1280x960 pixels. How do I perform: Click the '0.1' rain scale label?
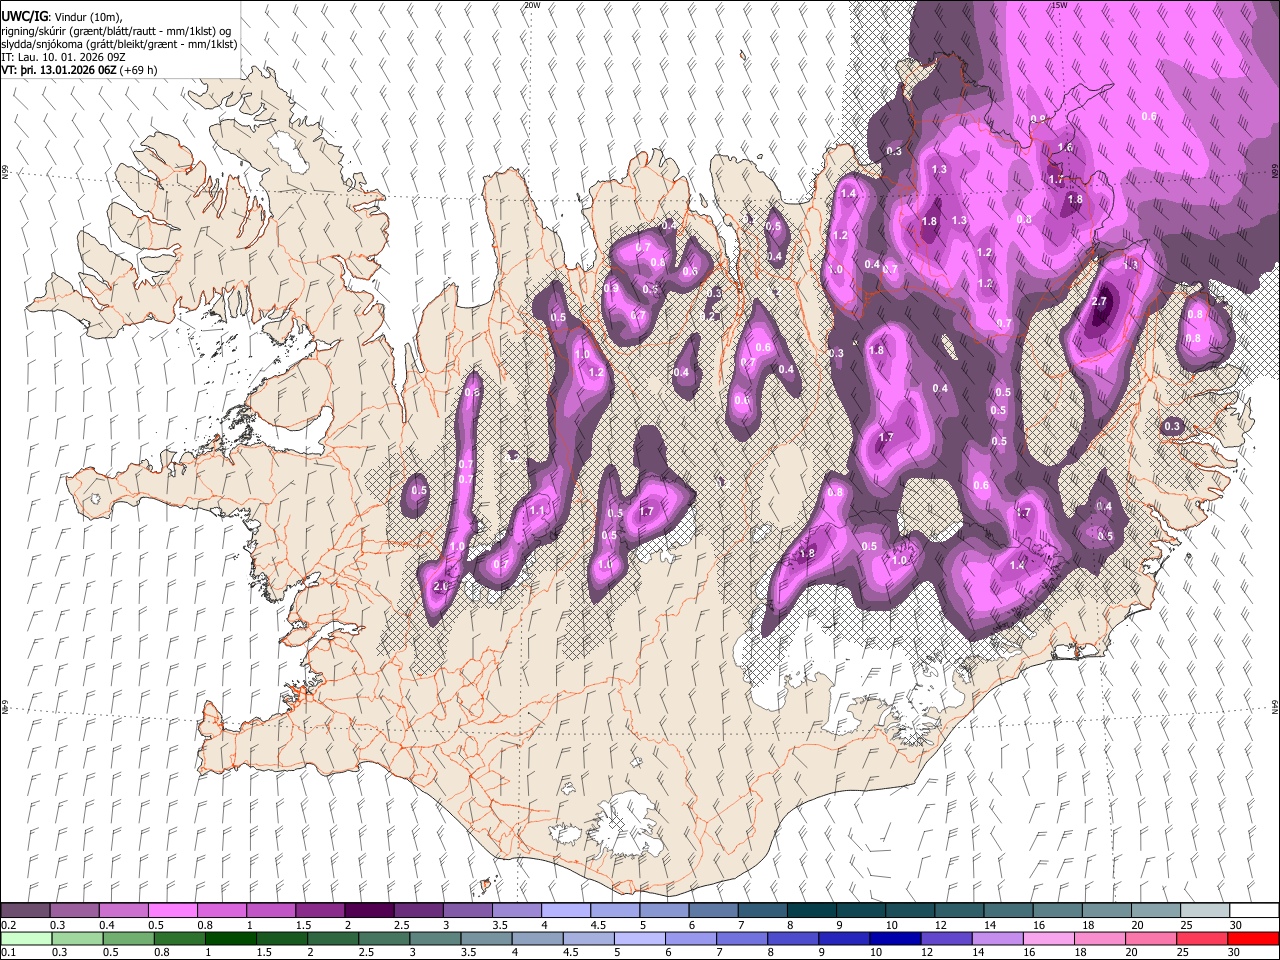pos(8,953)
